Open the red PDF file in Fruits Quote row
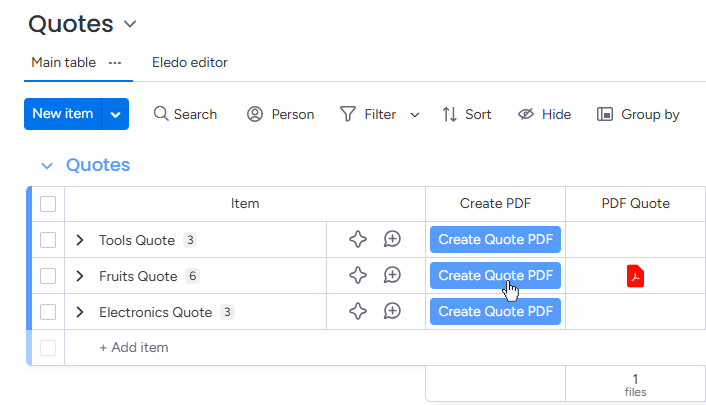Viewport: 706px width, 405px height. [x=635, y=276]
